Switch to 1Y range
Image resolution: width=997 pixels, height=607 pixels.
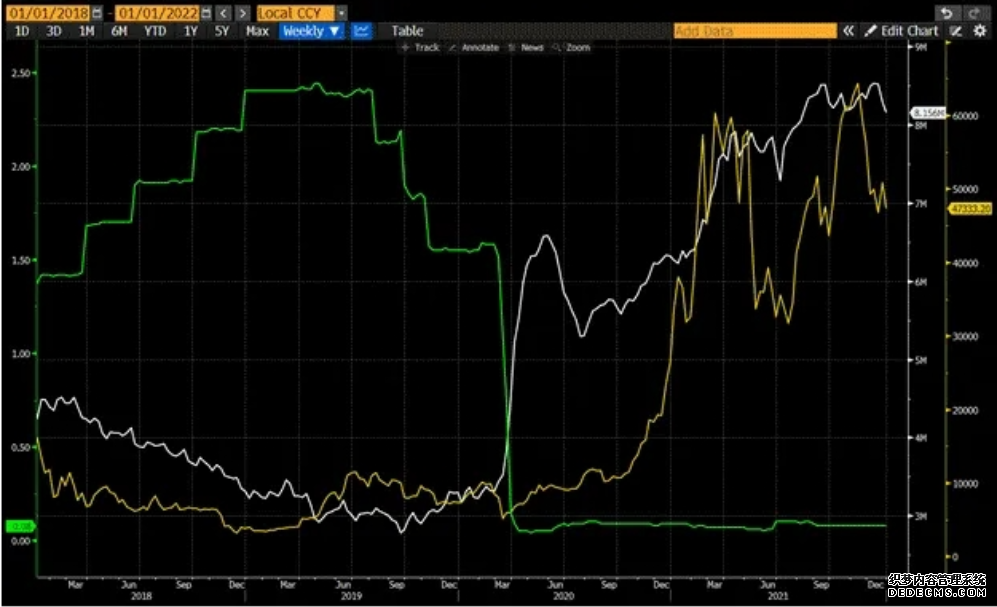[190, 31]
